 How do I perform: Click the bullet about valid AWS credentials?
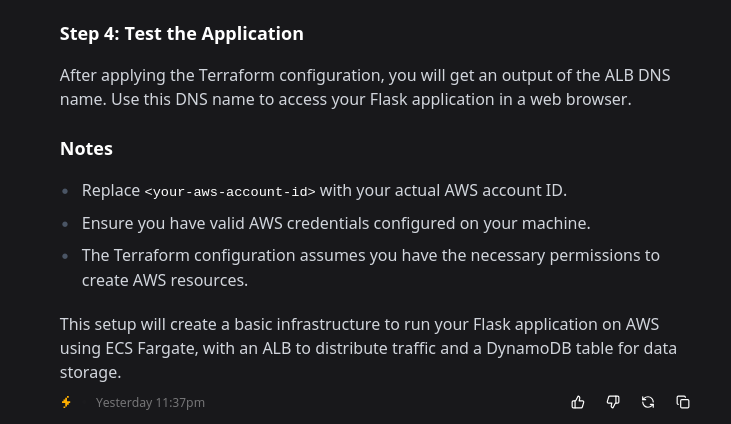(336, 223)
